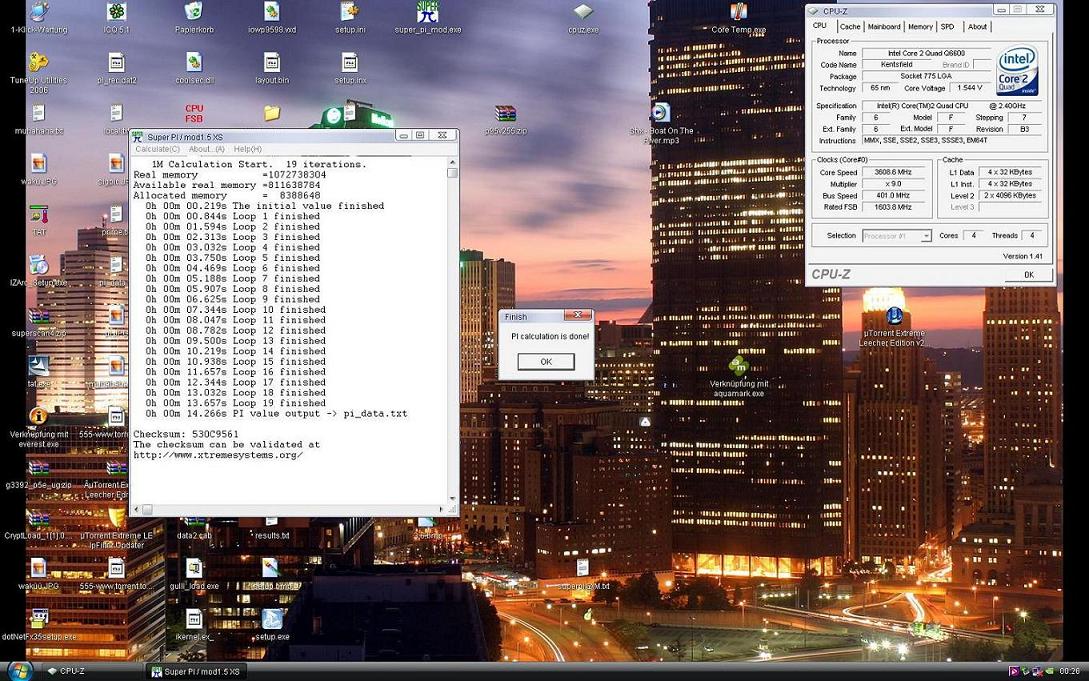The image size is (1089, 681).
Task: Select the setup.ini file icon
Action: (350, 18)
